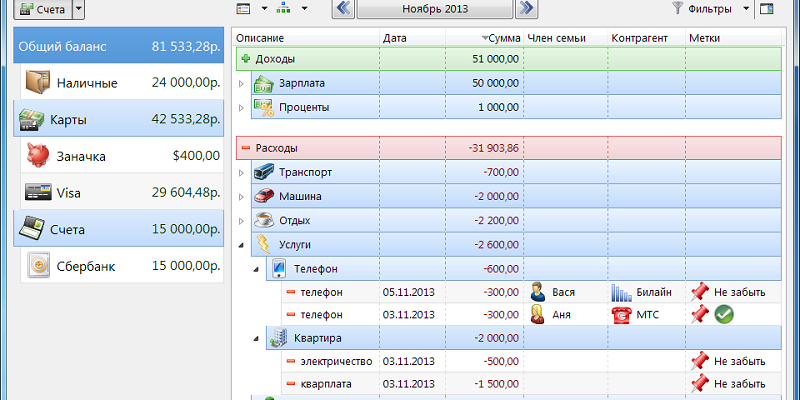The image size is (800, 400).
Task: Go to previous month with left arrows
Action: click(x=342, y=9)
